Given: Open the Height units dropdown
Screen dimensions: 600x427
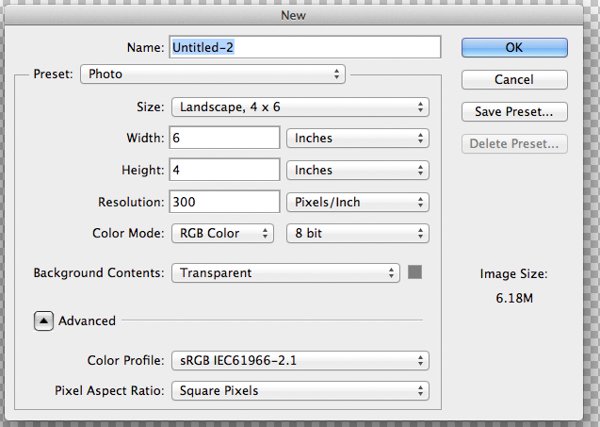Looking at the screenshot, I should click(x=358, y=170).
